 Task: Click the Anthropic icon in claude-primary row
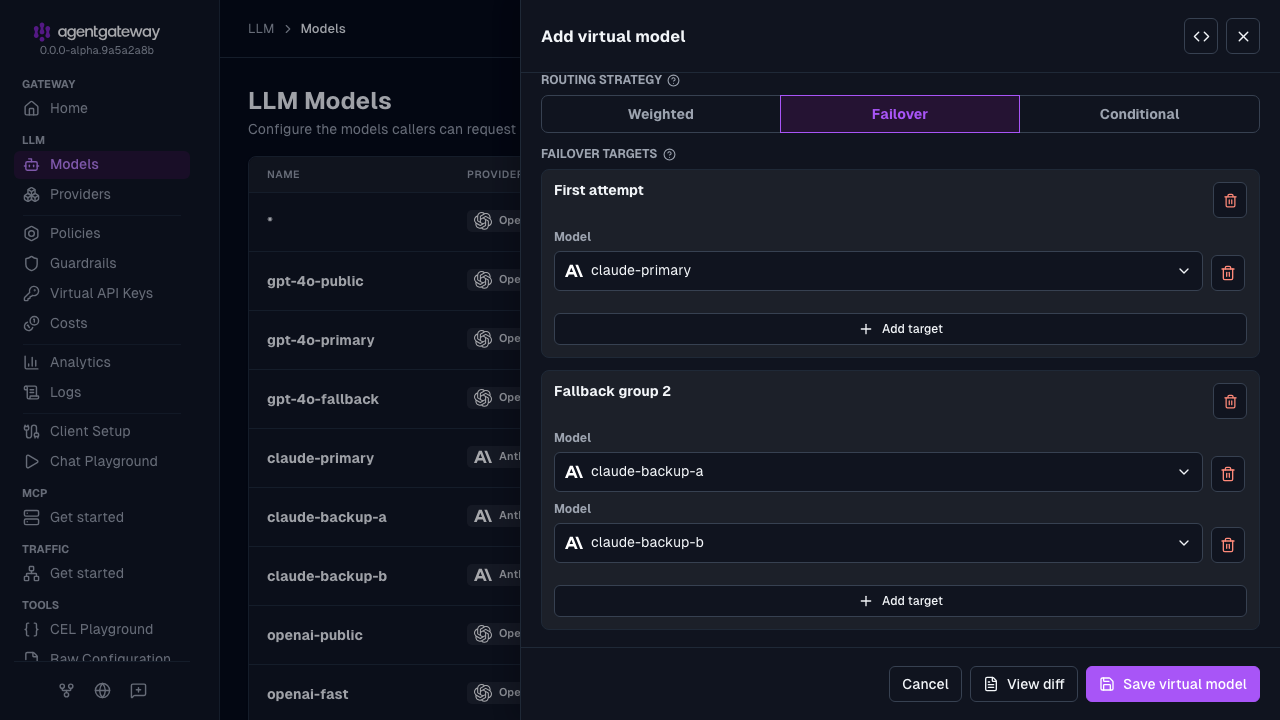click(x=483, y=457)
